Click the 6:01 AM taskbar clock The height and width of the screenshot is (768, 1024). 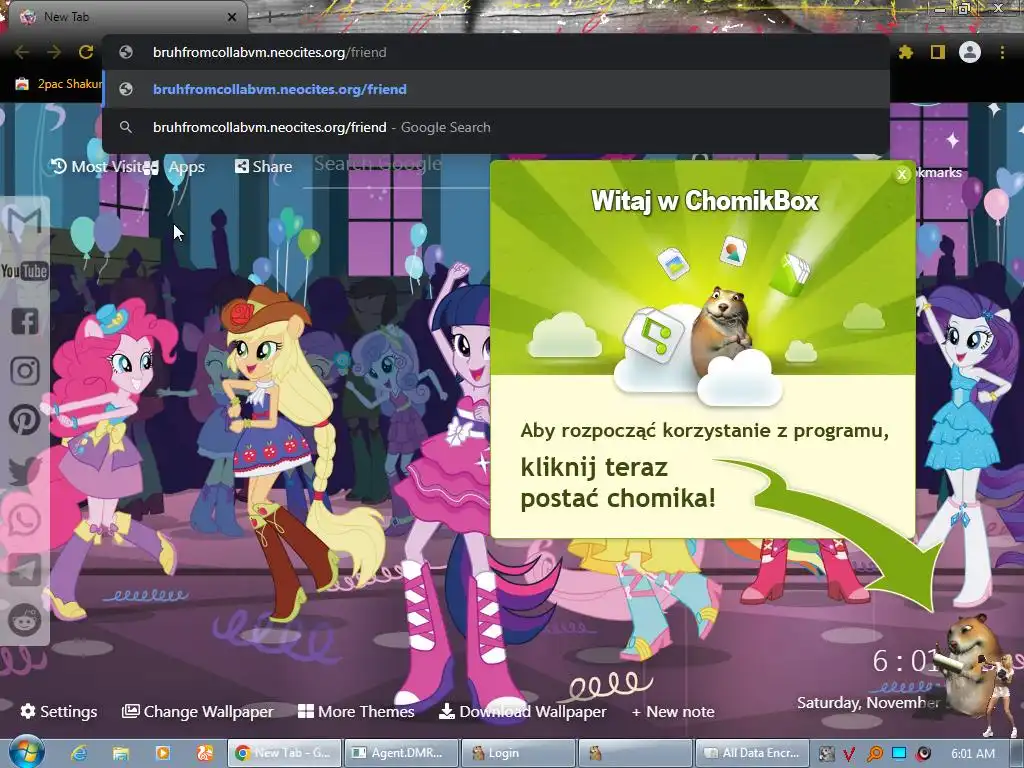click(972, 754)
